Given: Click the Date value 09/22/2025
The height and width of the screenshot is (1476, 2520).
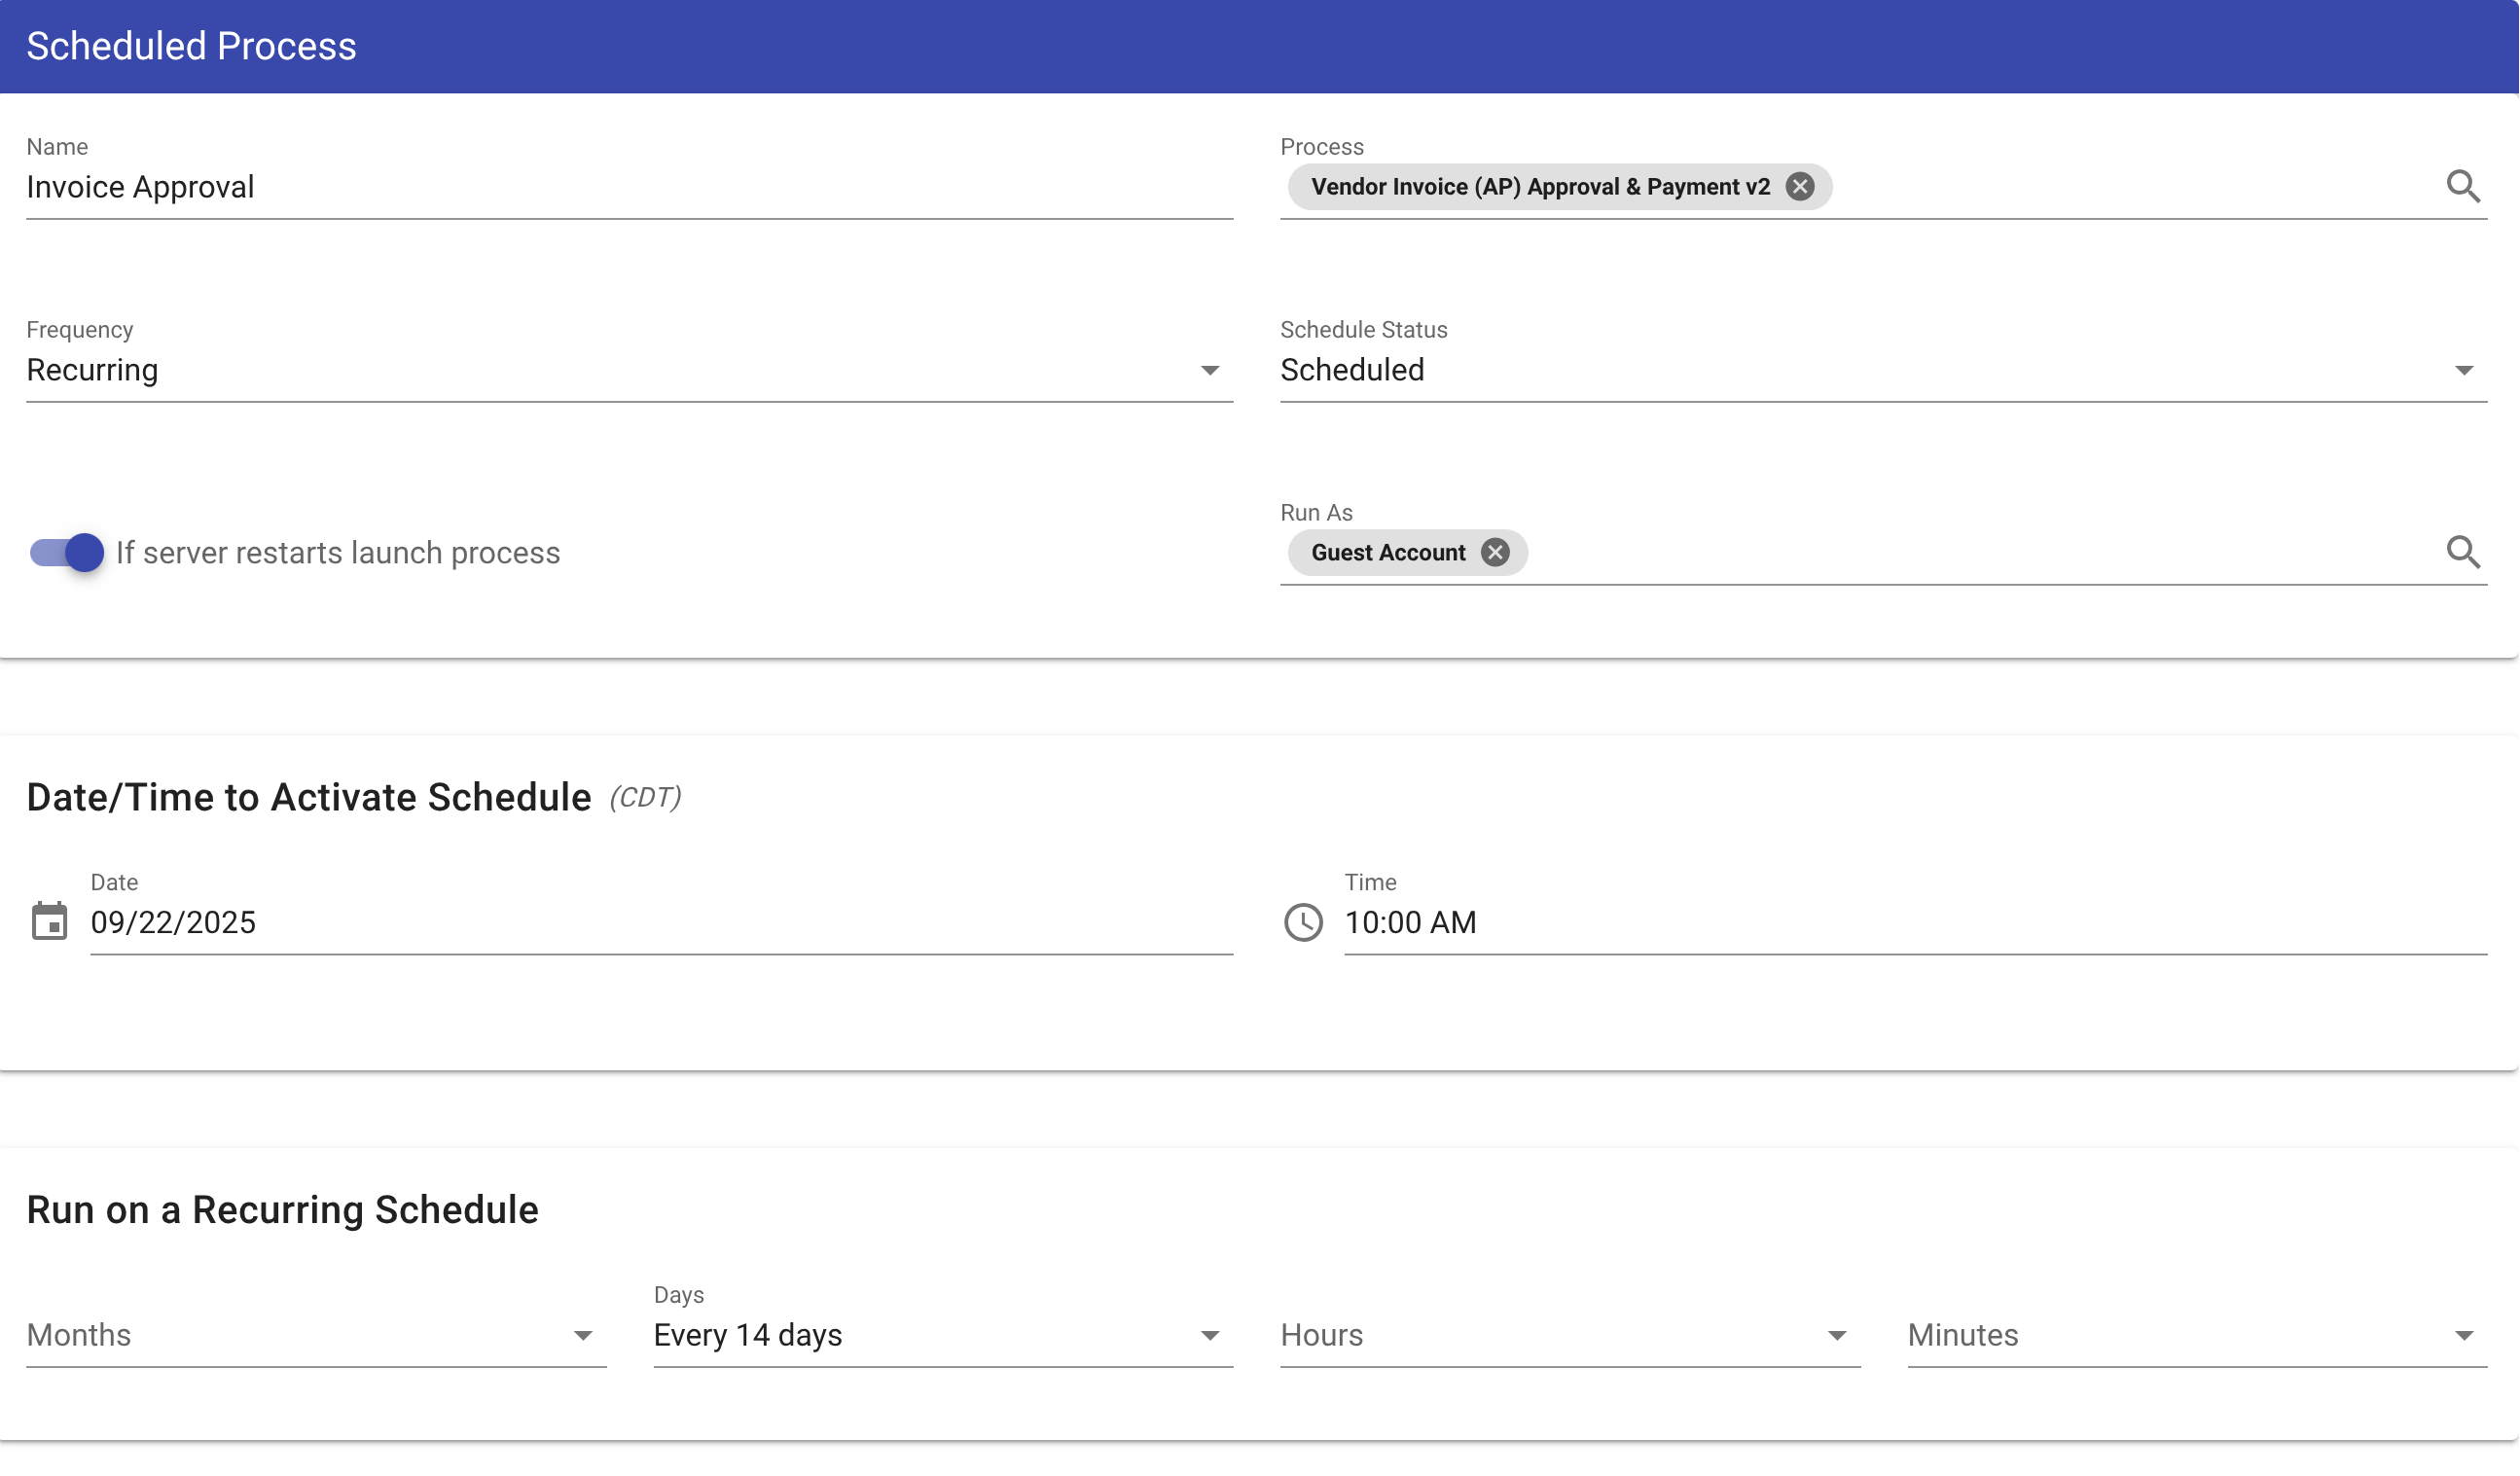Looking at the screenshot, I should click(174, 922).
